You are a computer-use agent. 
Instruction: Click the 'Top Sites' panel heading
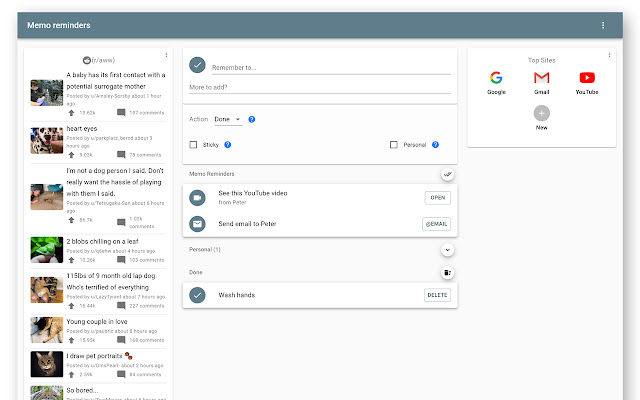pyautogui.click(x=542, y=60)
